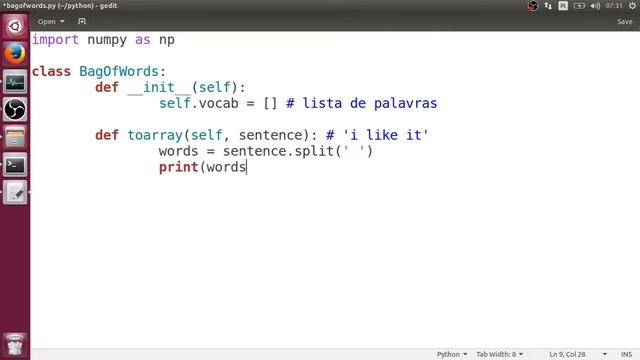Image resolution: width=640 pixels, height=360 pixels.
Task: Click 'numpy' in the import statement
Action: (x=107, y=40)
